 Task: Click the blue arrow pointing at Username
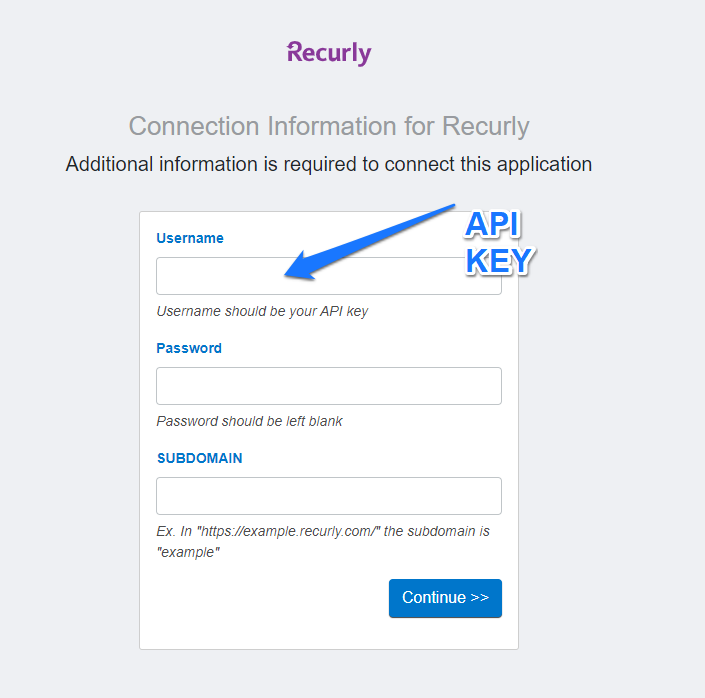pyautogui.click(x=370, y=242)
